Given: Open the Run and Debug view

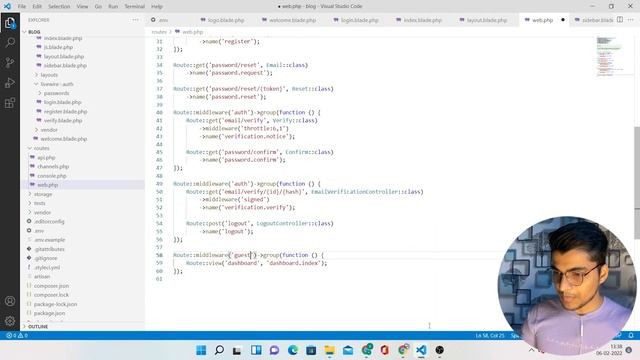Looking at the screenshot, I should click(x=10, y=82).
